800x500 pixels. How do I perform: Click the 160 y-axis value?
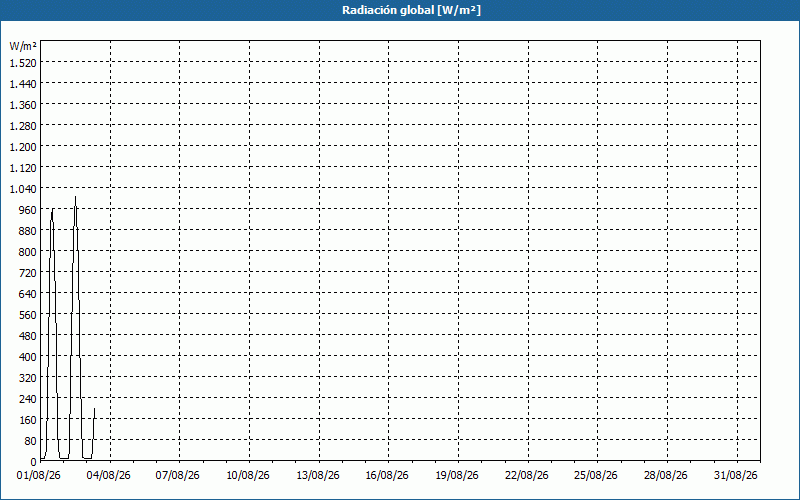coord(28,419)
